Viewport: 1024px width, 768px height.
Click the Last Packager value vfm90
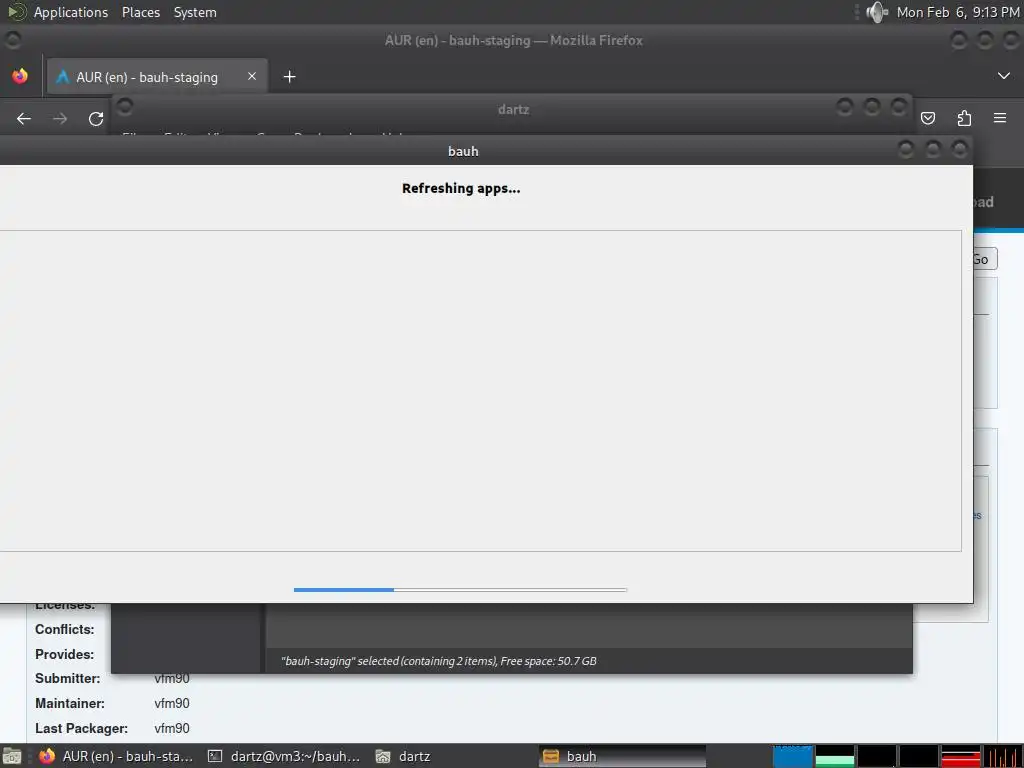[x=172, y=728]
